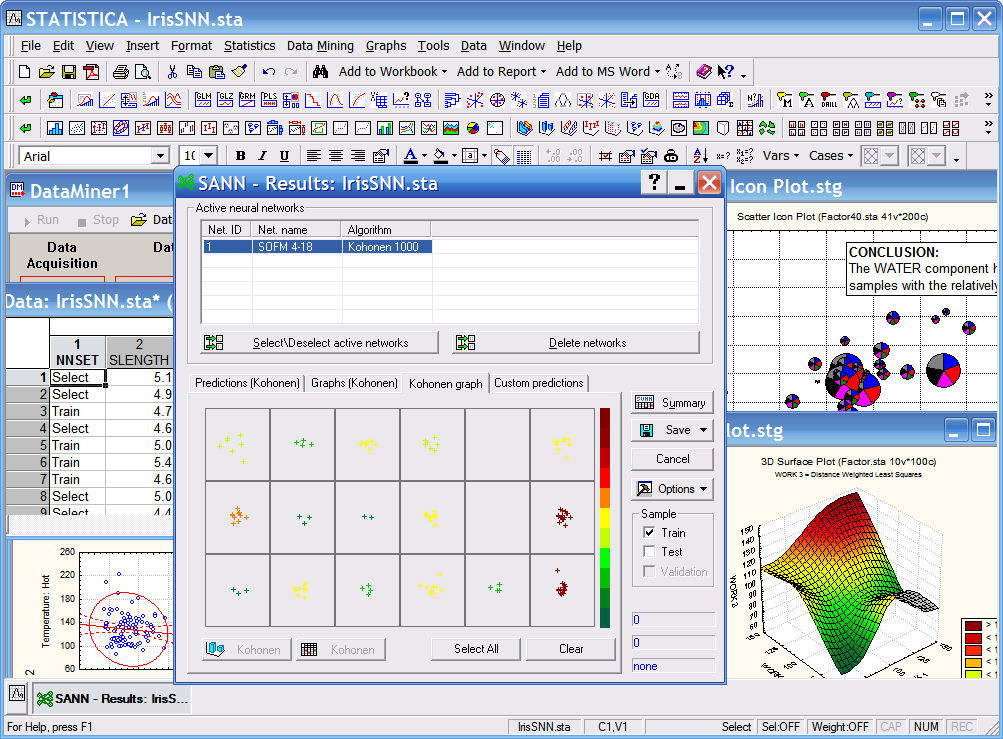
Task: Click the pie chart graph icon
Action: (x=473, y=128)
